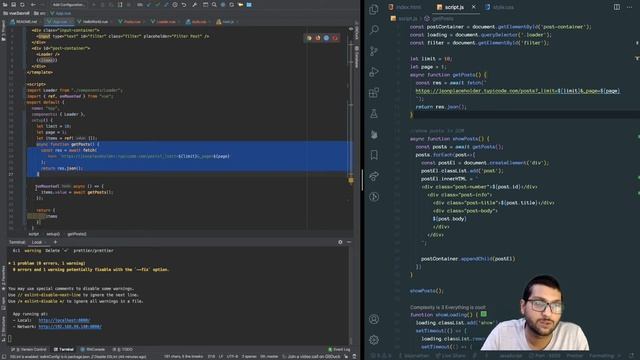This screenshot has width=640, height=360.
Task: Click the src folder in WebStorm breadcrumb
Action: tap(40, 13)
